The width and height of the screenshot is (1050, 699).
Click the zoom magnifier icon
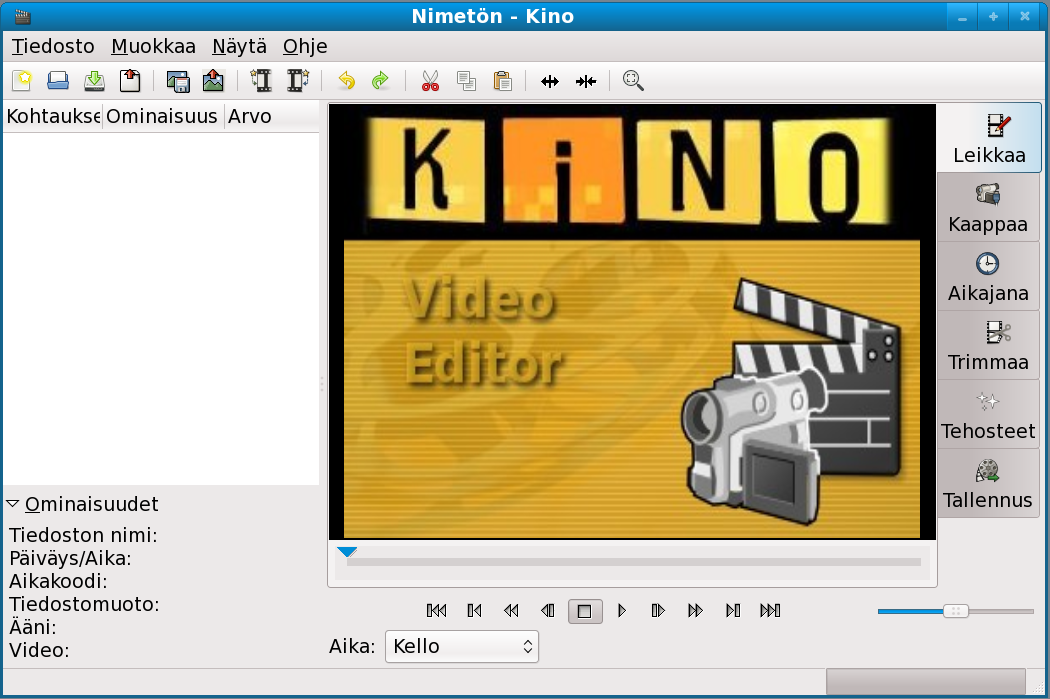(x=633, y=81)
